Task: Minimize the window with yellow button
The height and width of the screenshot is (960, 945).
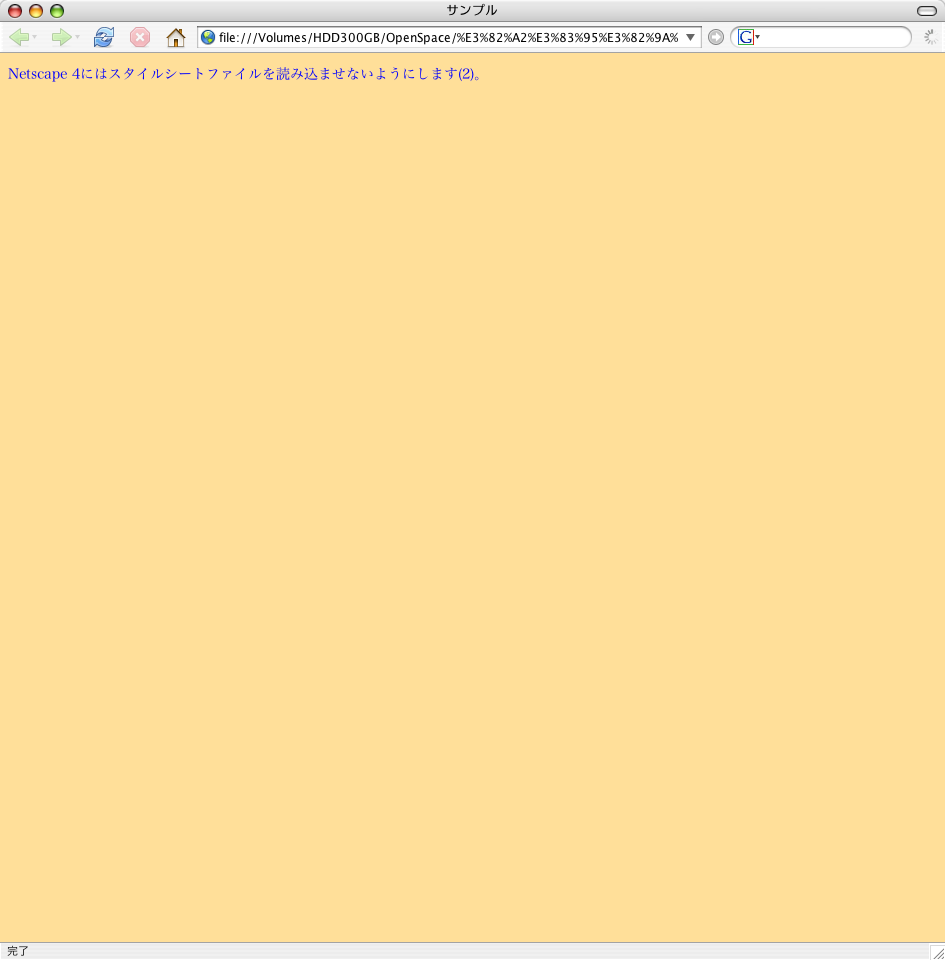Action: click(36, 10)
